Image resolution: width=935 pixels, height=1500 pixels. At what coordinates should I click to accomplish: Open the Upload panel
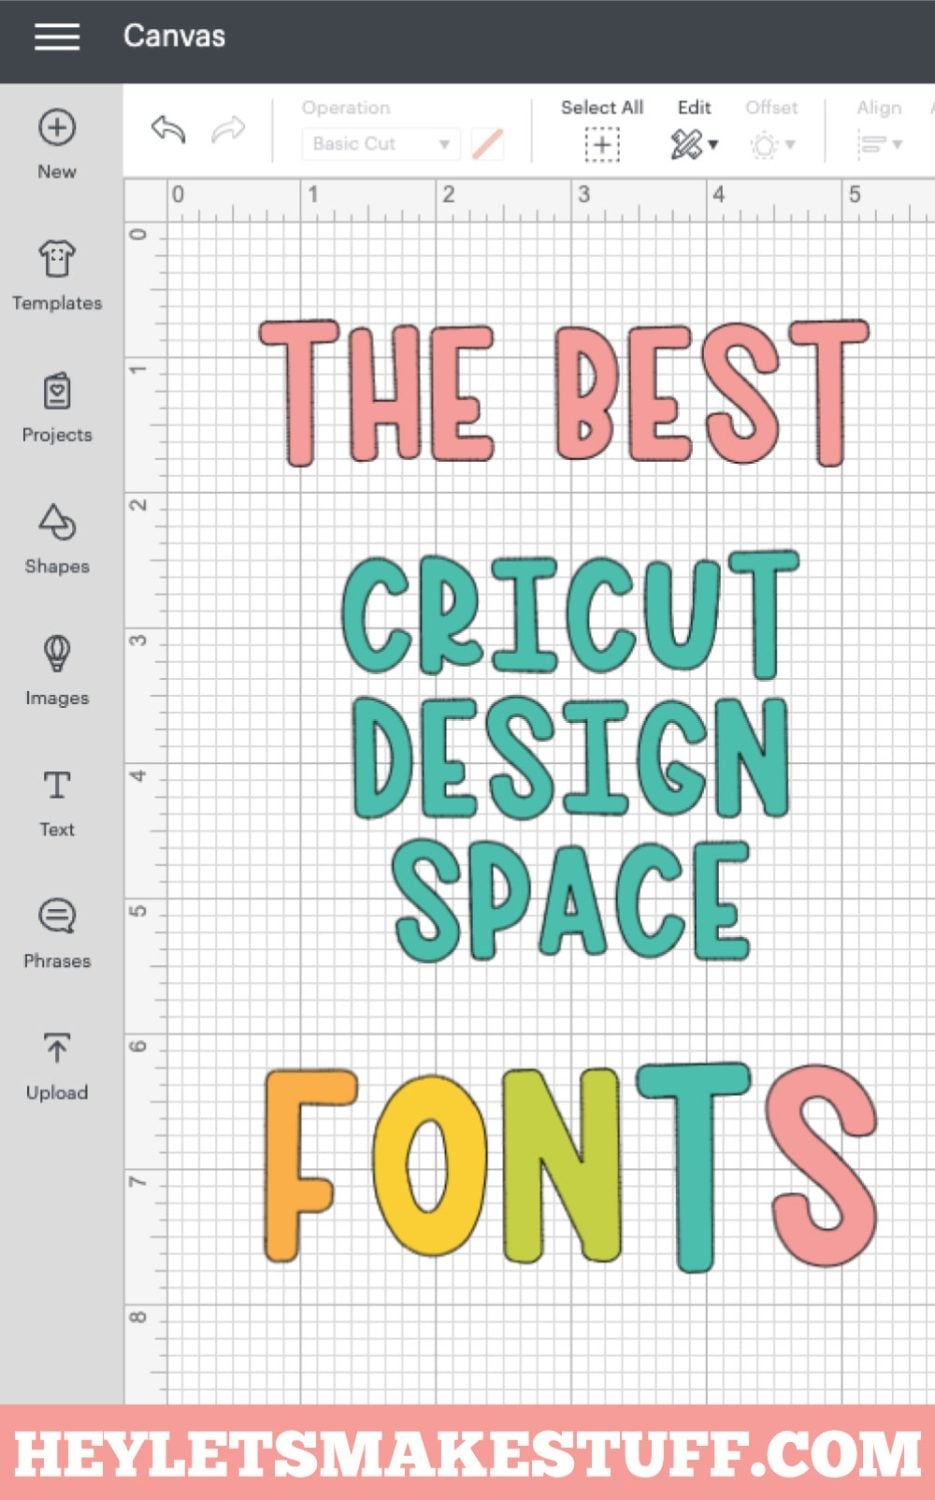tap(56, 1063)
